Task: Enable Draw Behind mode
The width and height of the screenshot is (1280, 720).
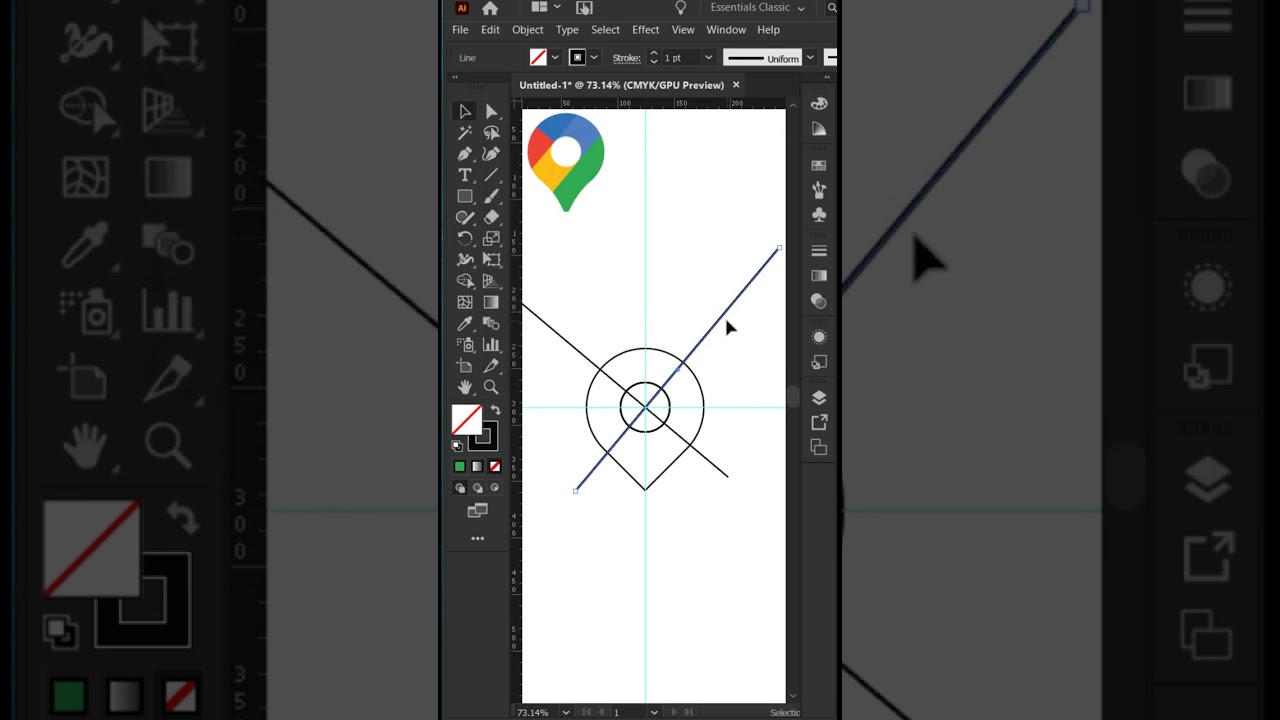Action: 477,488
